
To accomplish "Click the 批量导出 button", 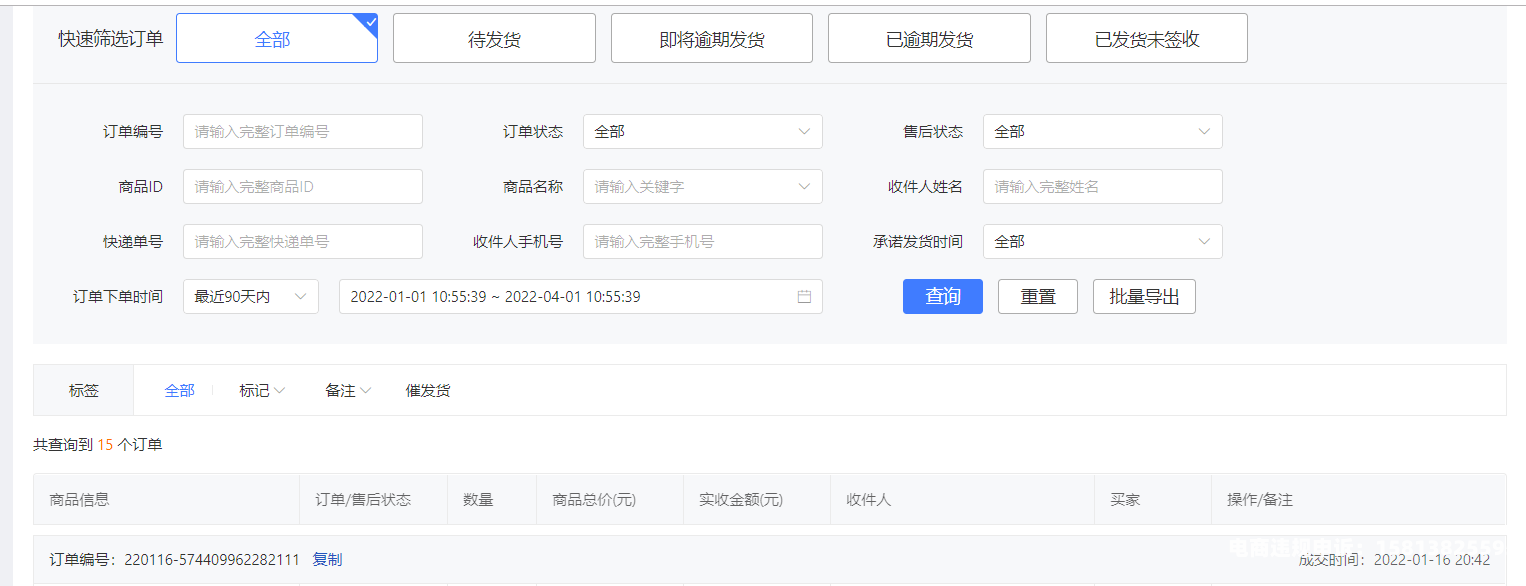I will [1144, 297].
